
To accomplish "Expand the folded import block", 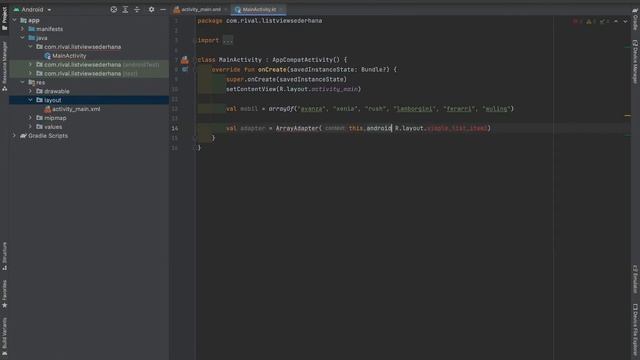I will [228, 40].
